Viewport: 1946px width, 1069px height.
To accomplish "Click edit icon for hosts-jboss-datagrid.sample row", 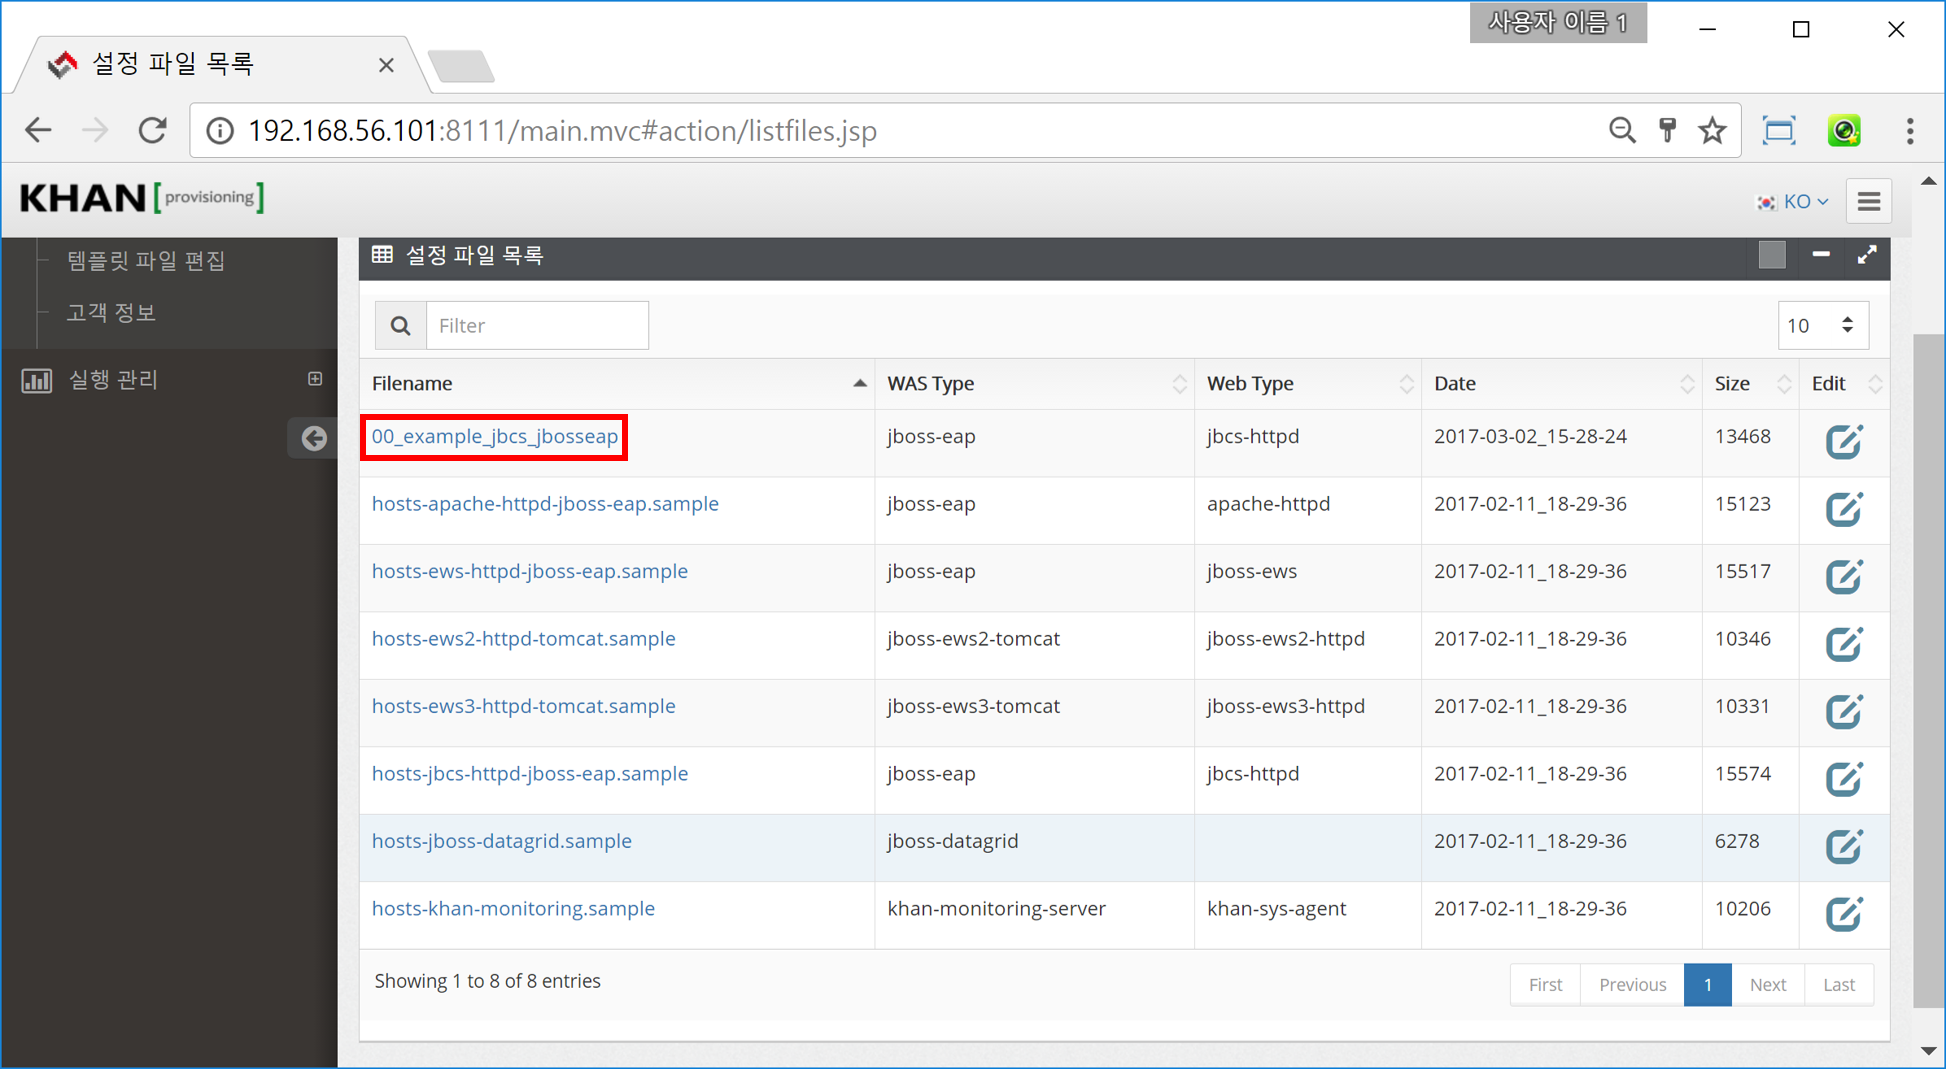I will [x=1843, y=846].
